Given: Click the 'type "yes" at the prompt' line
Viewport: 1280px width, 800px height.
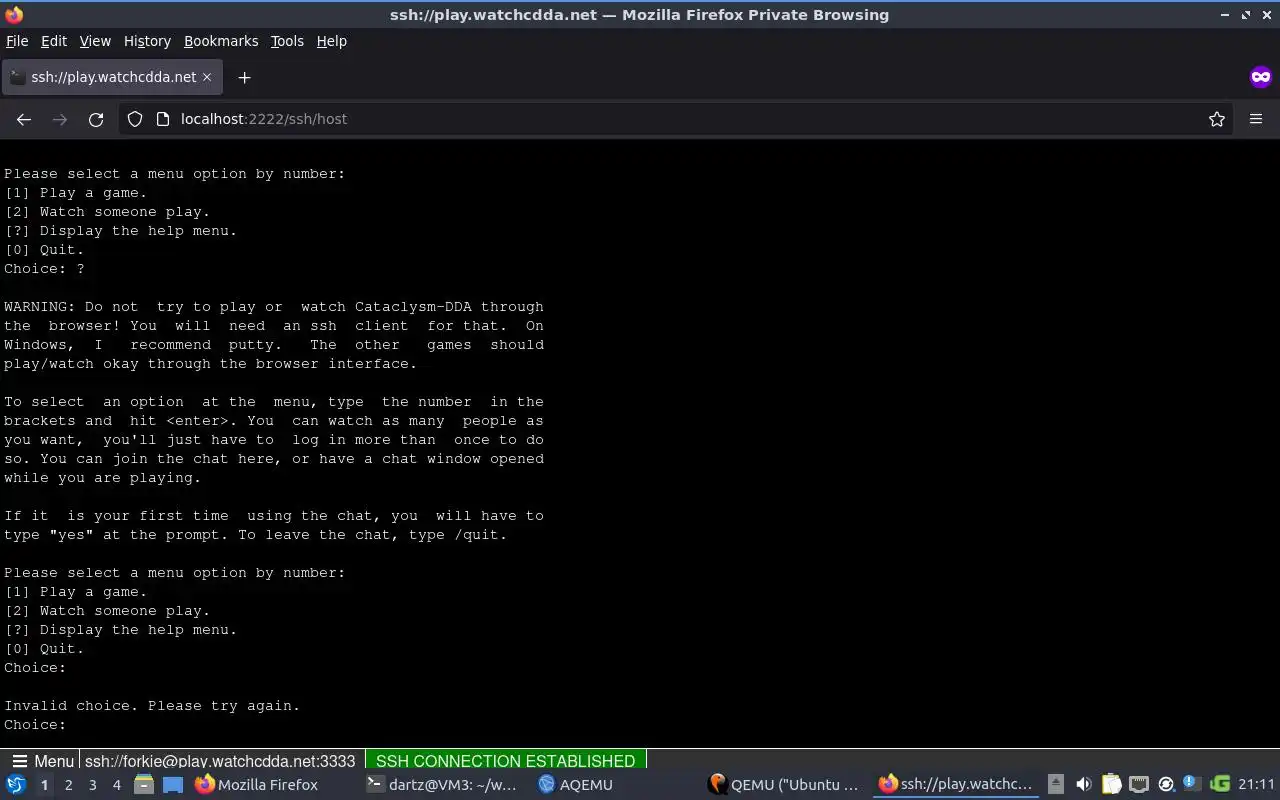Looking at the screenshot, I should click(x=256, y=535).
